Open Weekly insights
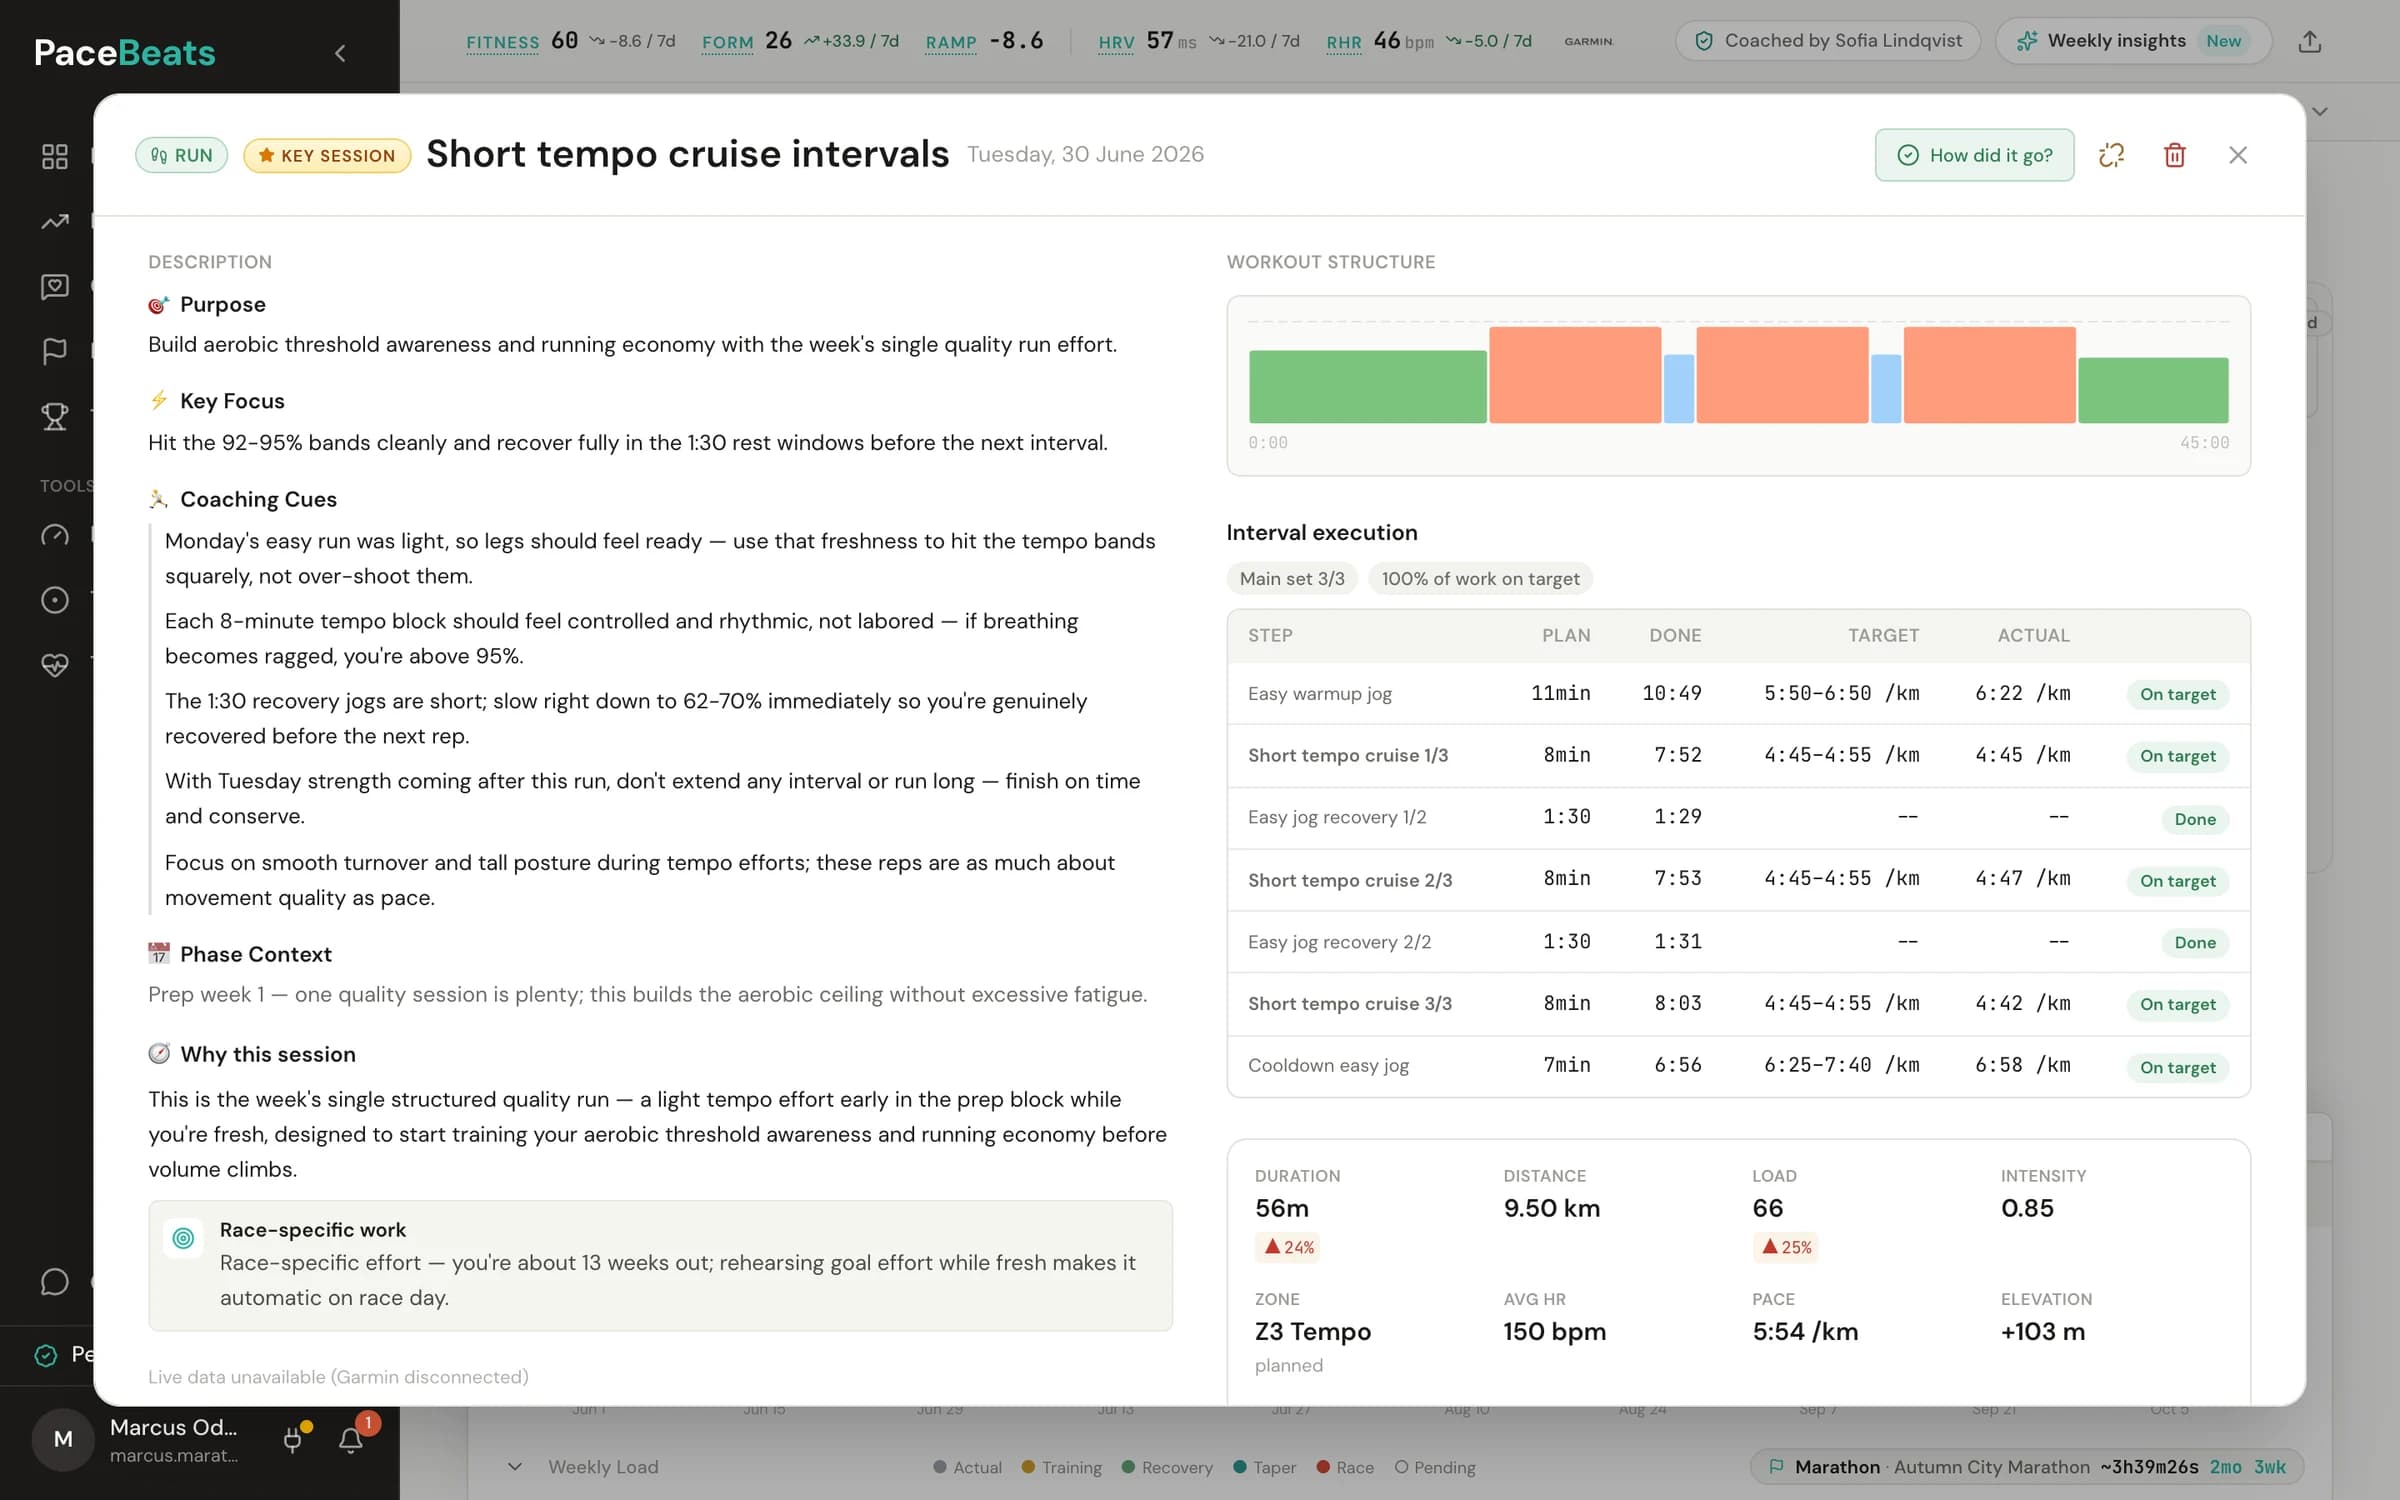Viewport: 2400px width, 1500px height. 2132,41
